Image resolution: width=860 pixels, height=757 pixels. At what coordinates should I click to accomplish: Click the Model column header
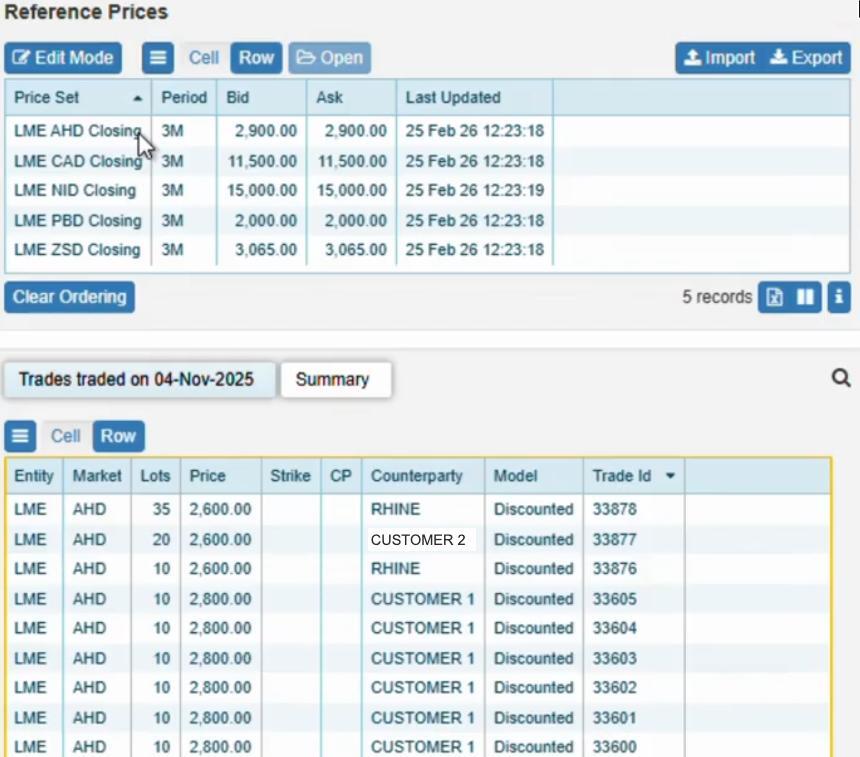[534, 476]
